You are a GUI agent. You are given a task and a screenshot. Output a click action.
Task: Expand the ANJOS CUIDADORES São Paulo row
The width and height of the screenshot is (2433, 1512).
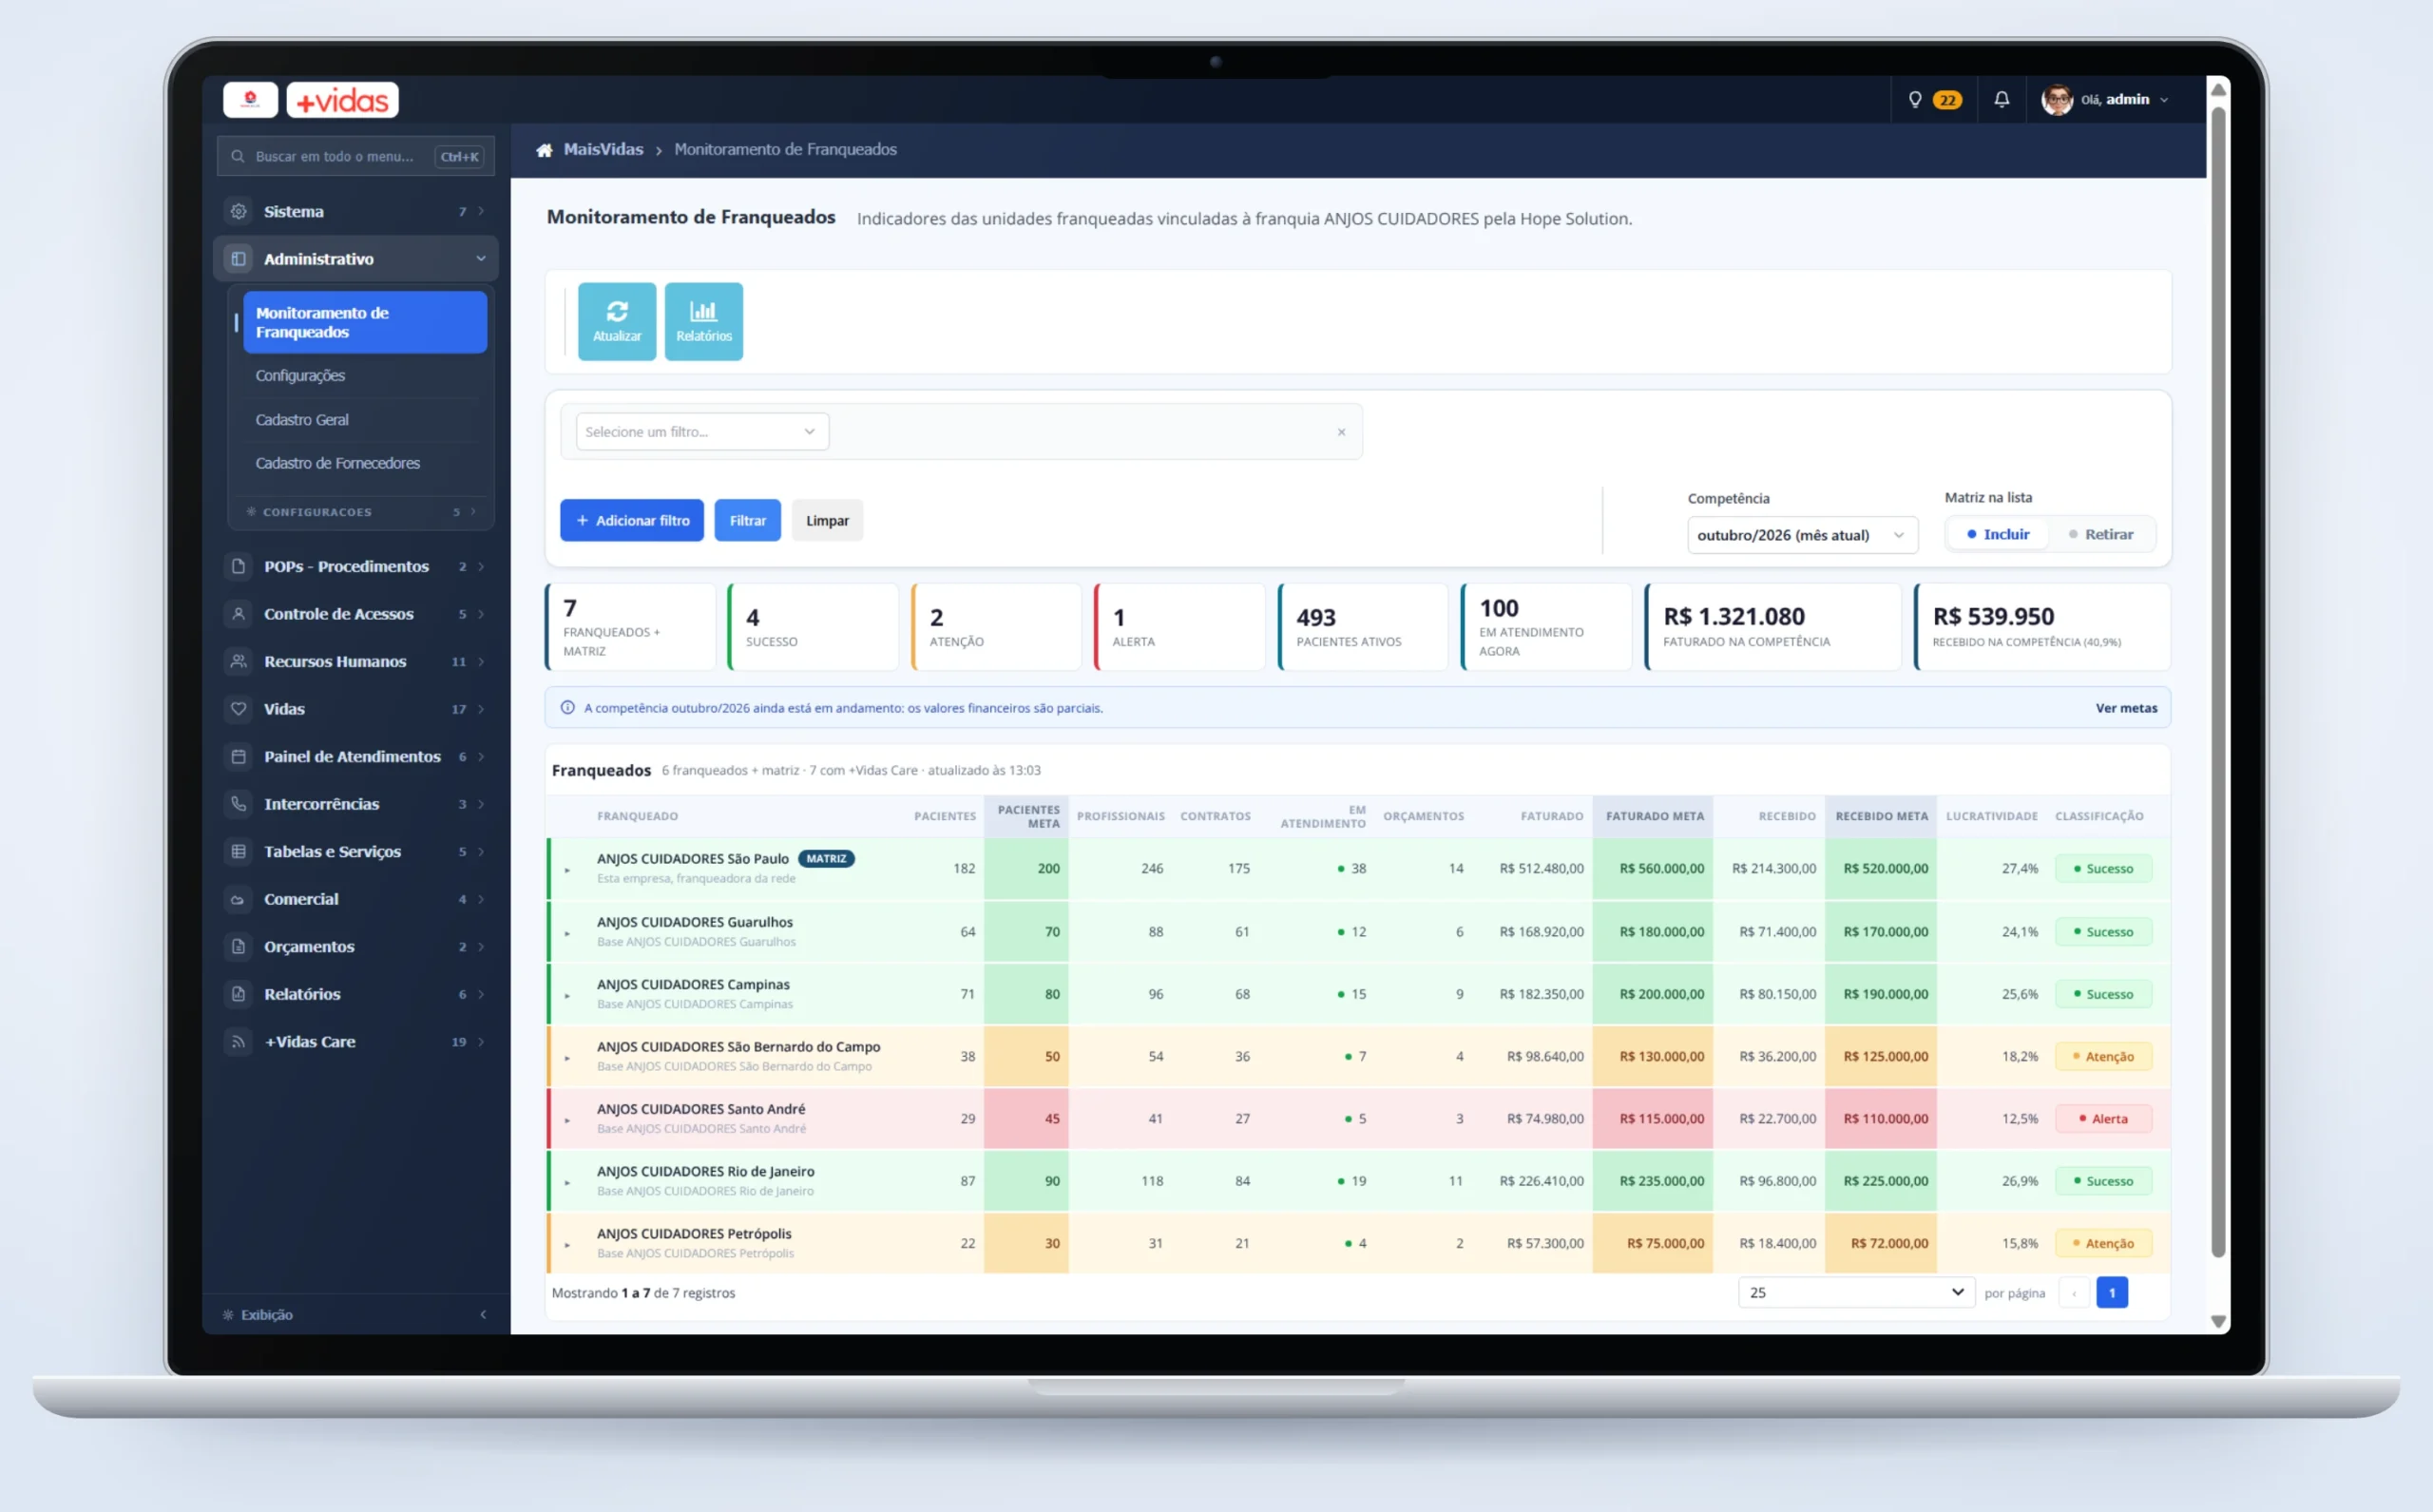[567, 870]
